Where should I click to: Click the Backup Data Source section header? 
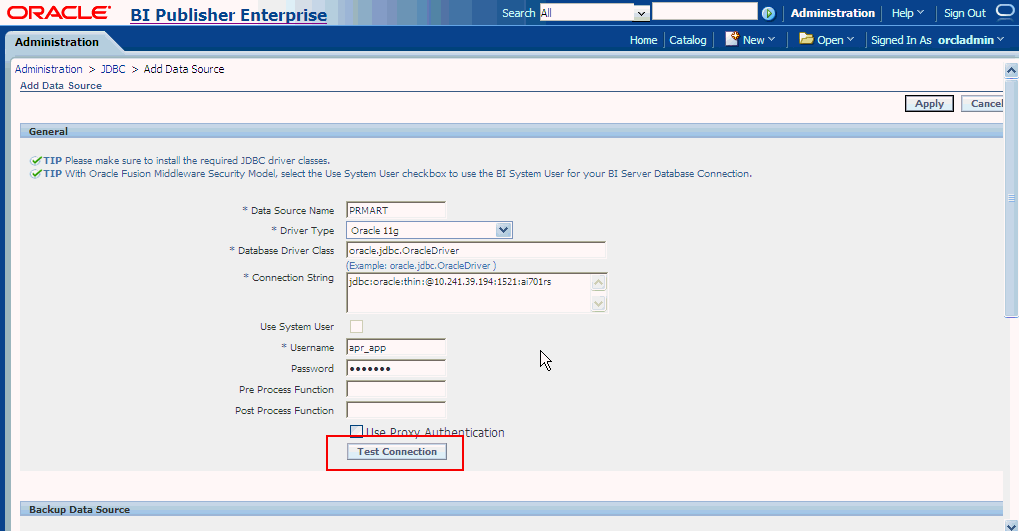point(511,509)
